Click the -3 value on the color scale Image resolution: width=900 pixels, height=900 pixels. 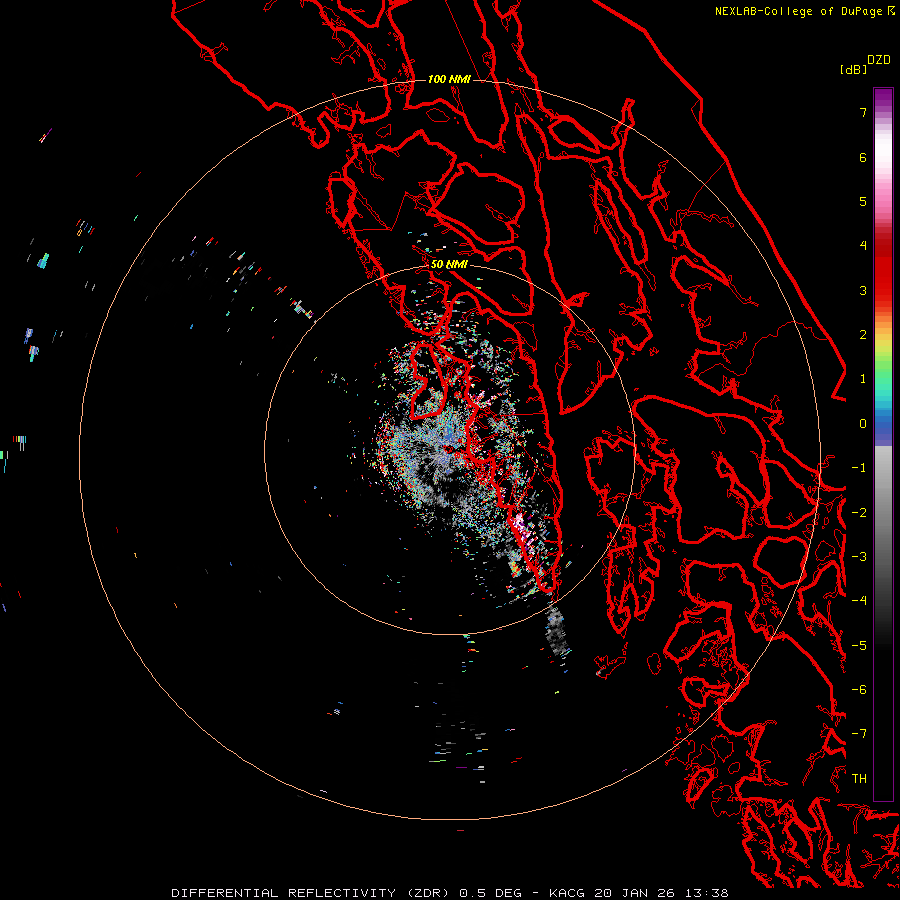click(x=859, y=557)
